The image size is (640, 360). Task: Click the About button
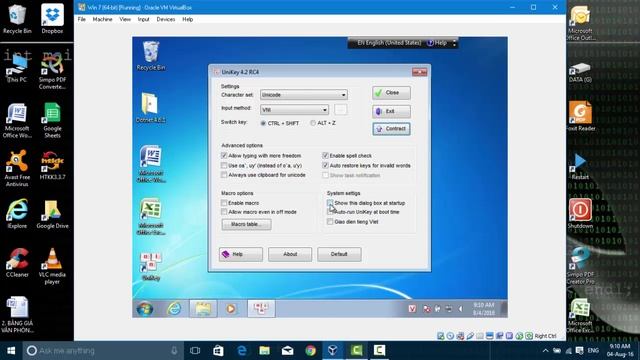(x=290, y=254)
